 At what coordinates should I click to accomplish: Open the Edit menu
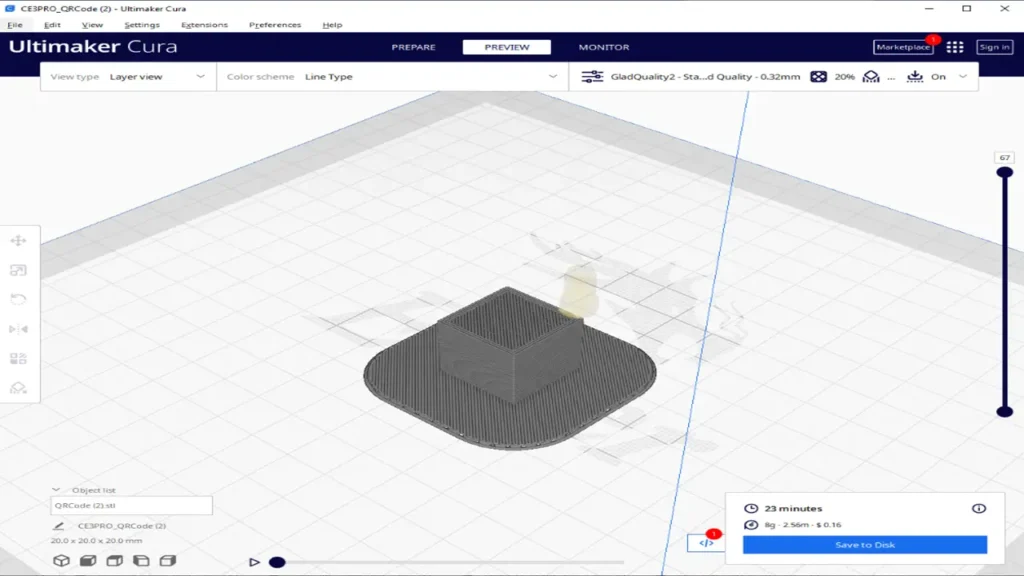(x=52, y=25)
